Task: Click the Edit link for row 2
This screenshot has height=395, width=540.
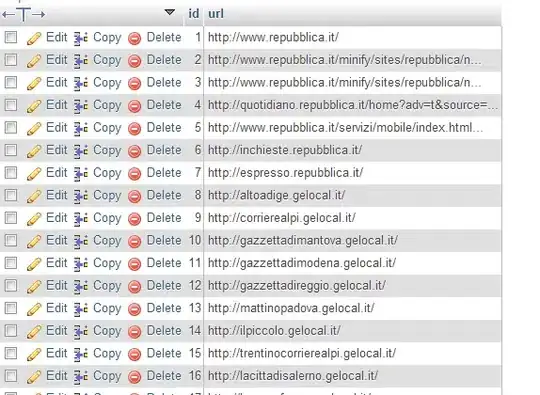Action: (56, 60)
